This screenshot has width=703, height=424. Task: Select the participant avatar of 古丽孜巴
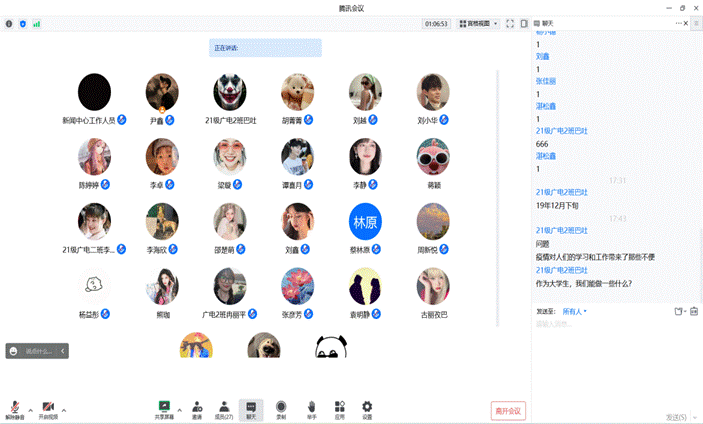tap(433, 286)
